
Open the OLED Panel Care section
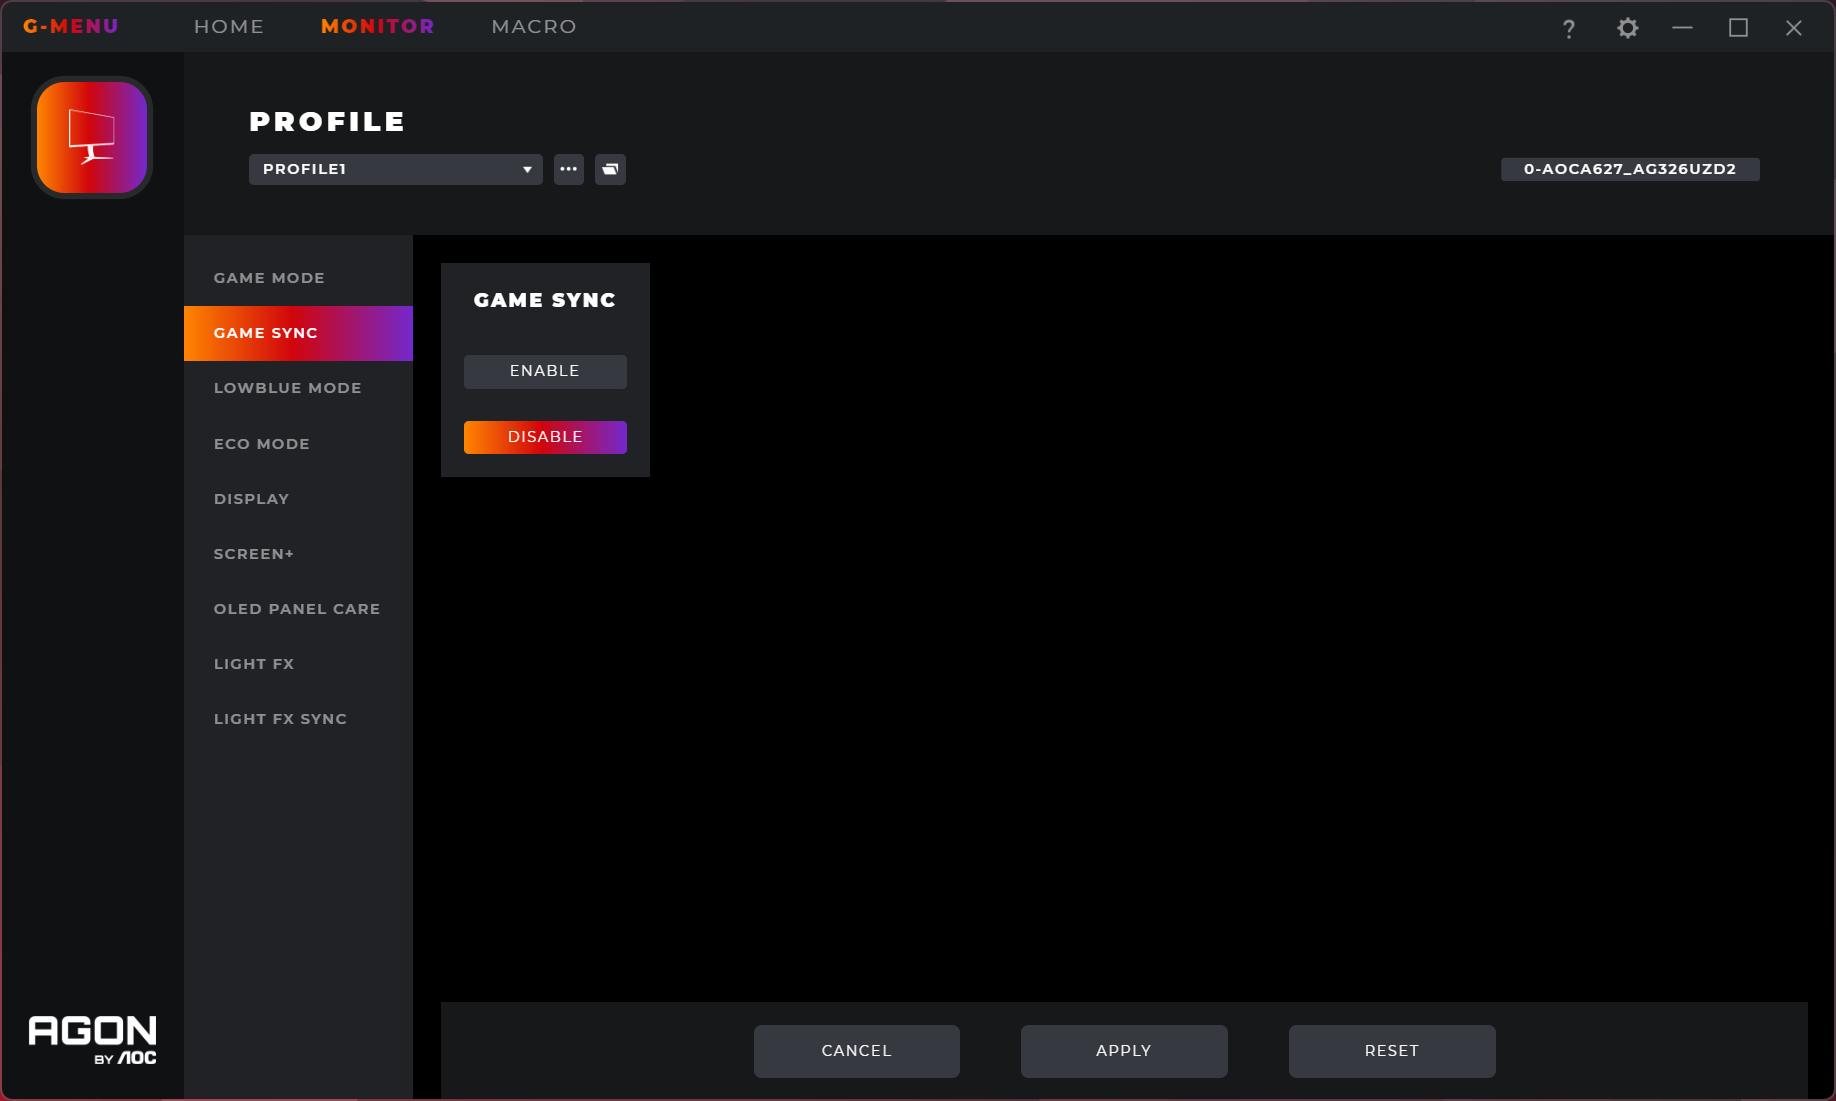[298, 609]
